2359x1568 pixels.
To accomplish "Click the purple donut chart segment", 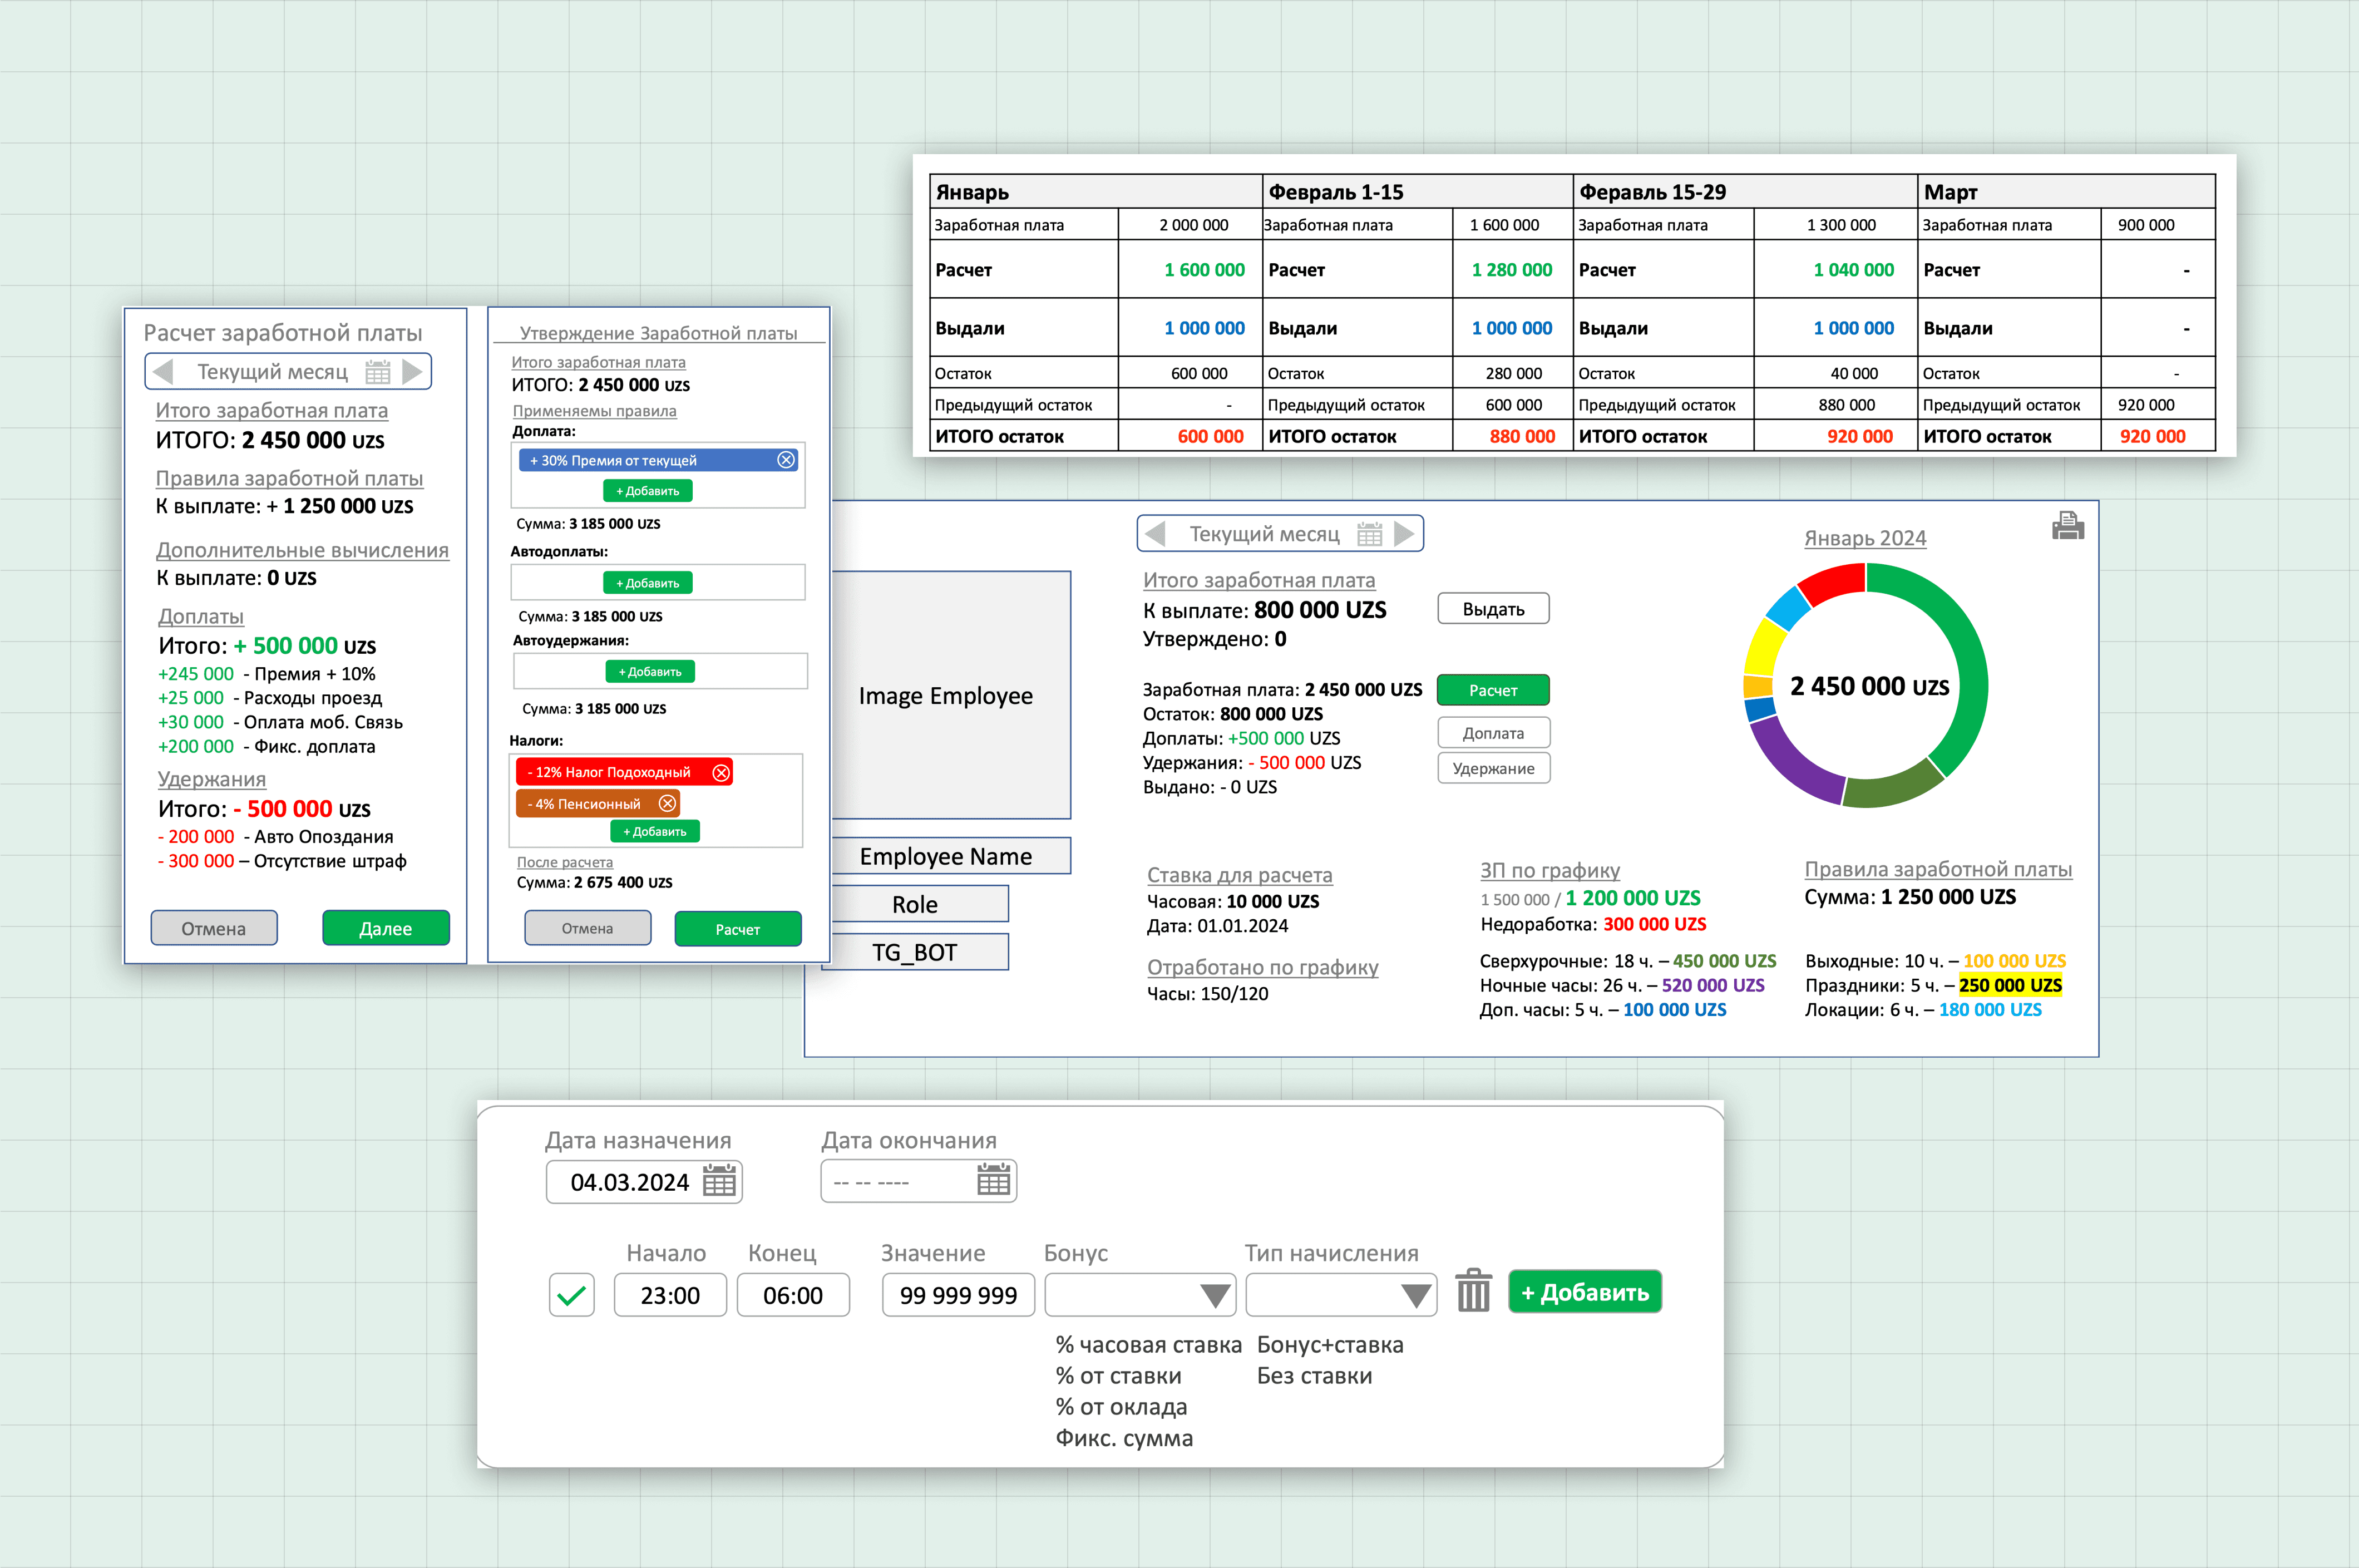I will (1790, 761).
